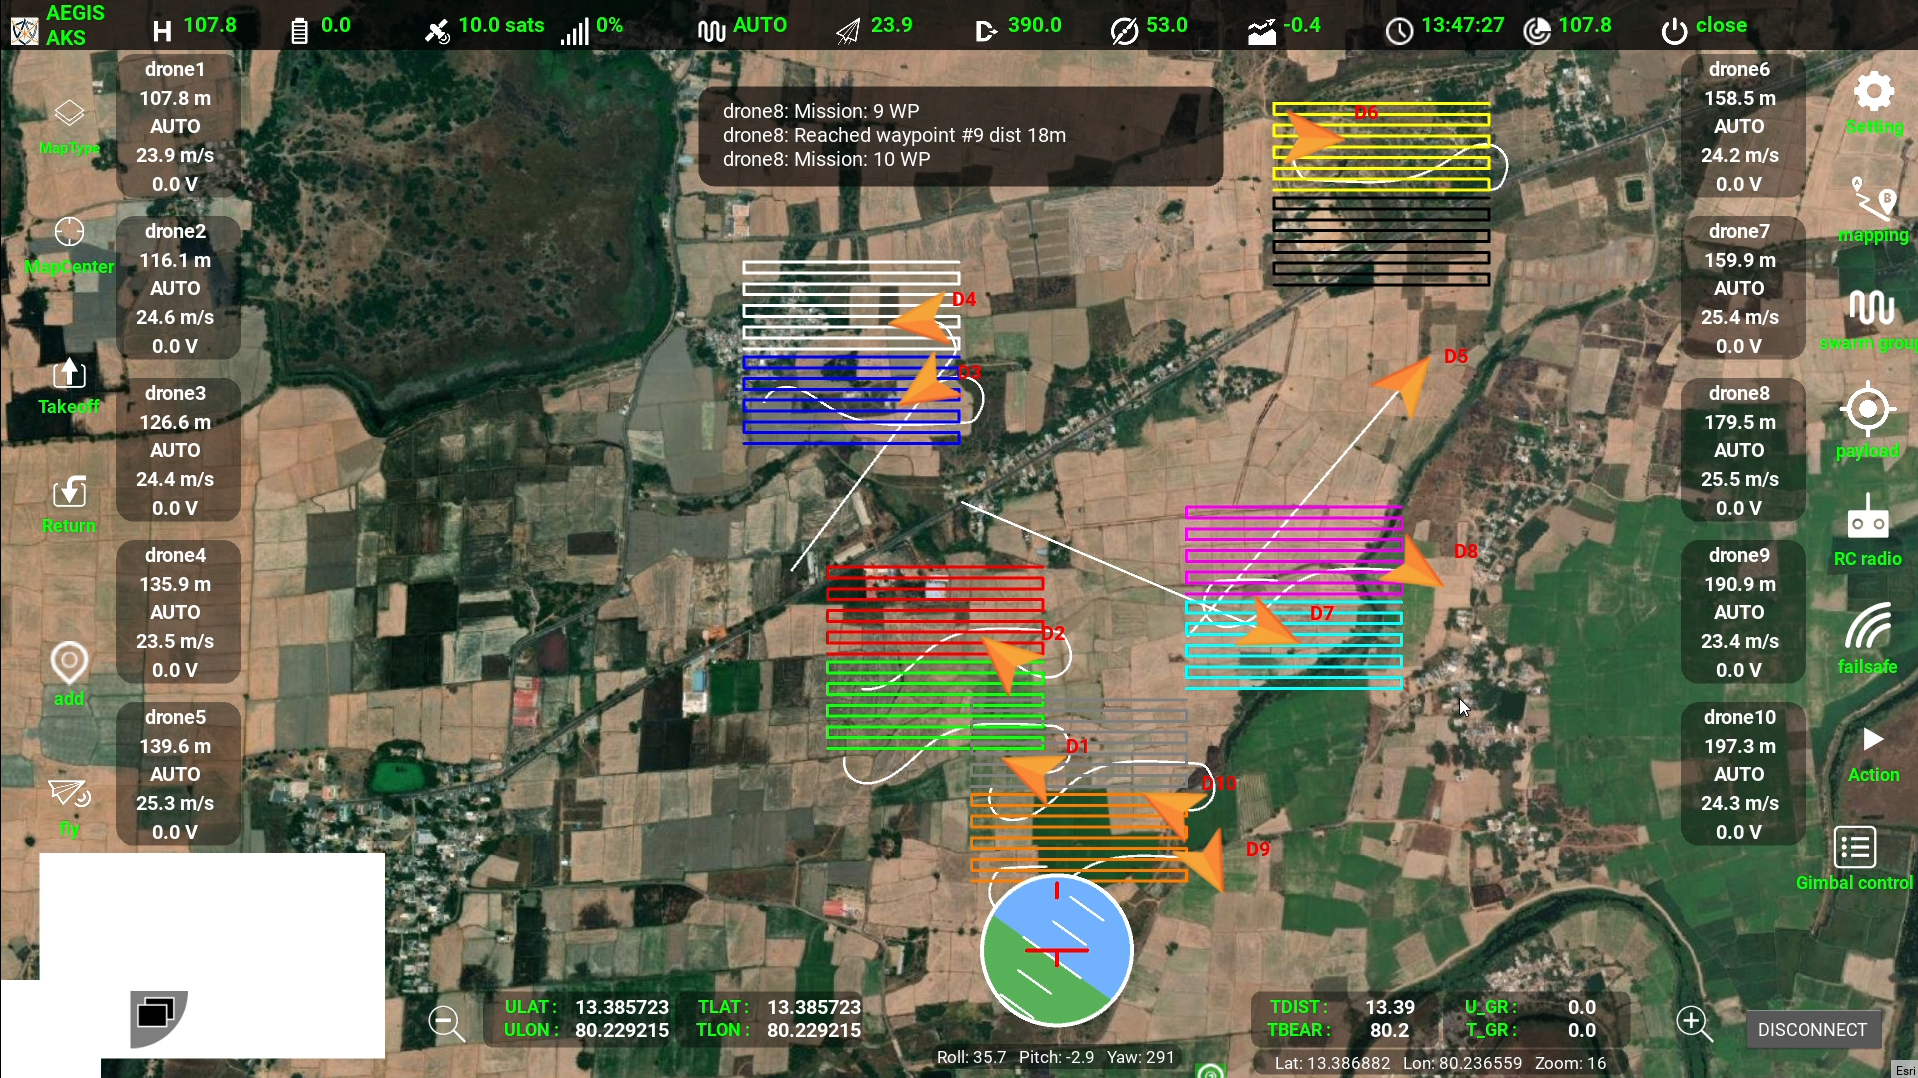Click the zoom out magnifier
The image size is (1918, 1078).
[446, 1023]
